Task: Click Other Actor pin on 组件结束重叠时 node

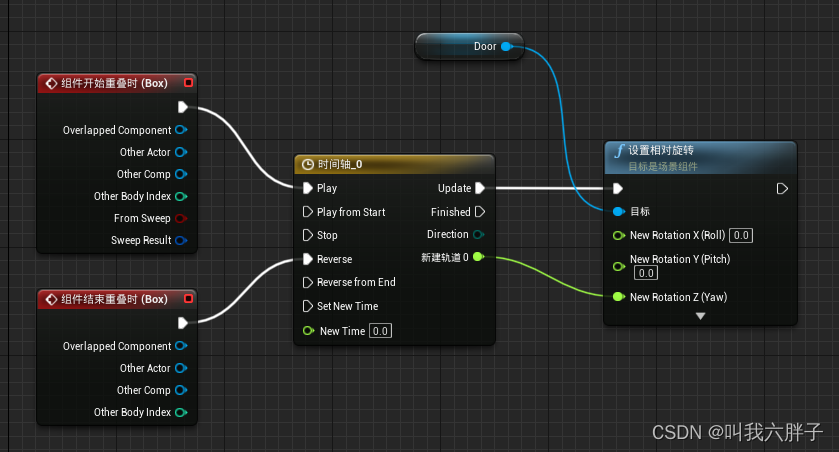Action: tap(181, 368)
